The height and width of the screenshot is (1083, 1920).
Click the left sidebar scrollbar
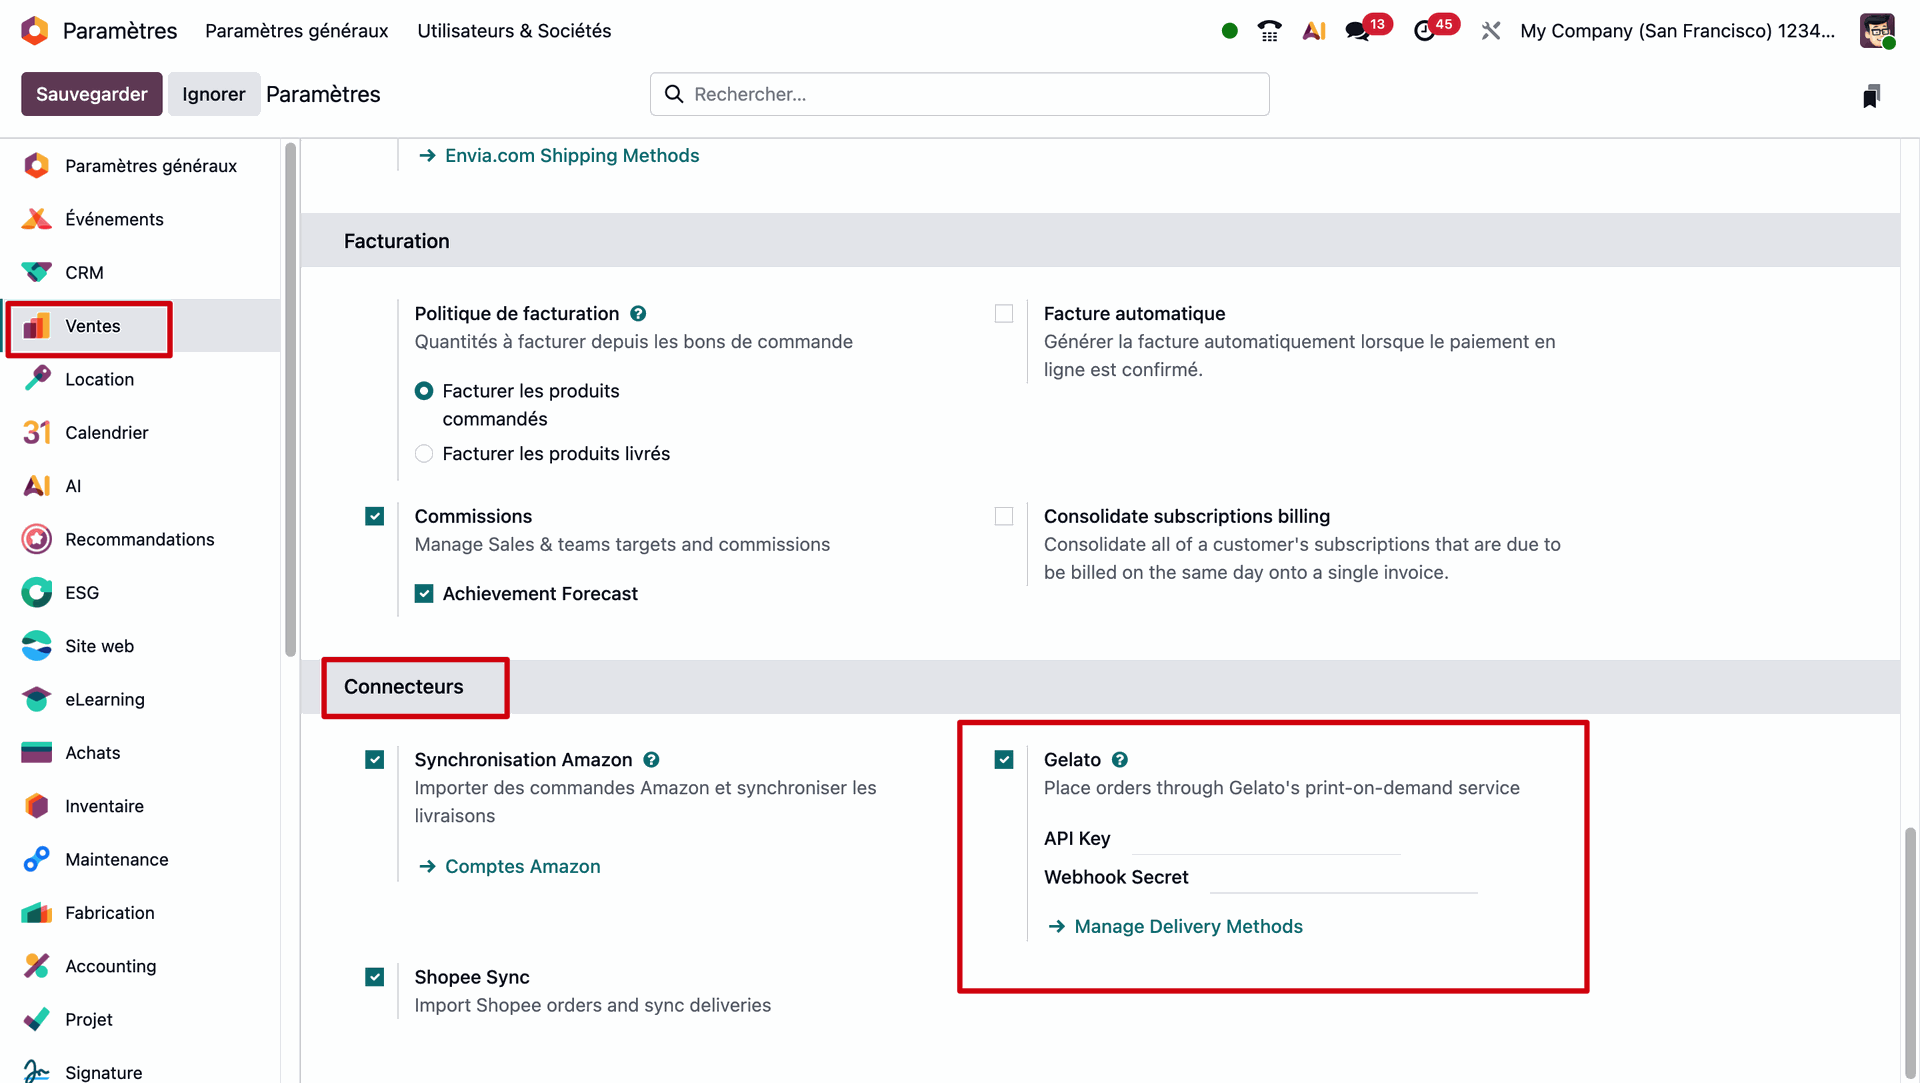290,400
